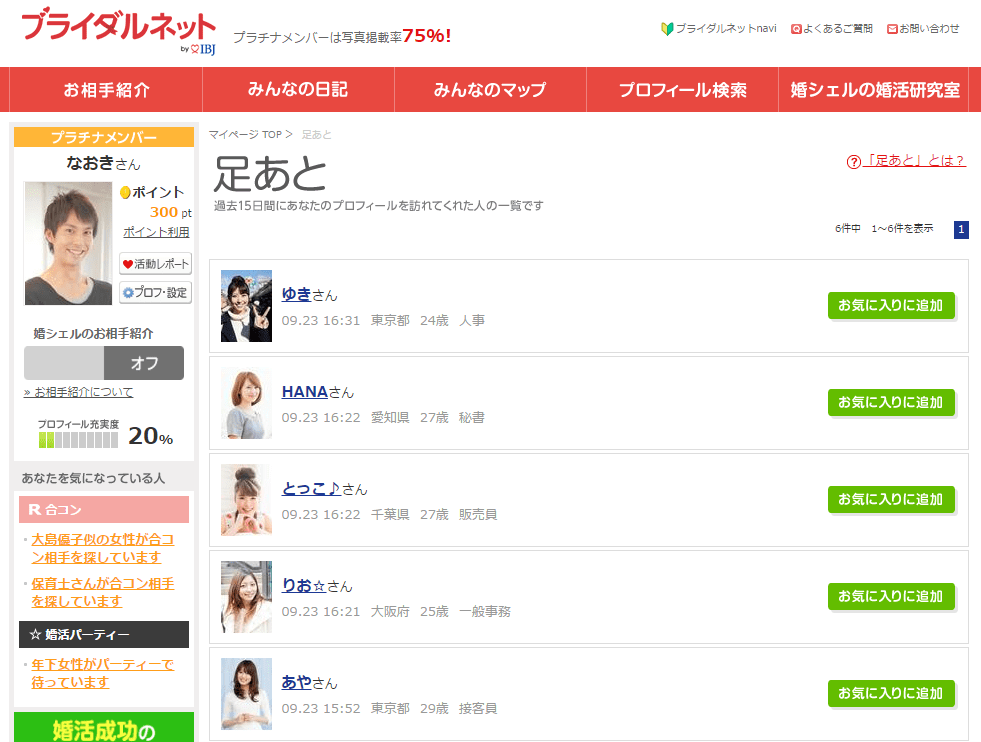Open お問い合わせ contact mail link
The width and height of the screenshot is (981, 742).
923,29
